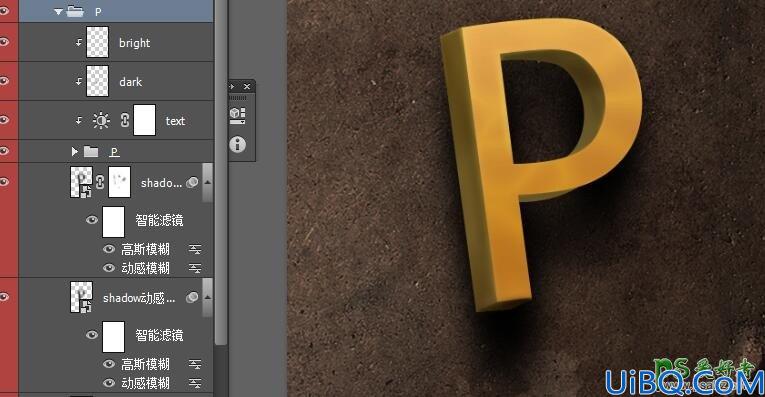The image size is (765, 397).
Task: Select the shado... layer mask thumbnail
Action: [x=120, y=182]
